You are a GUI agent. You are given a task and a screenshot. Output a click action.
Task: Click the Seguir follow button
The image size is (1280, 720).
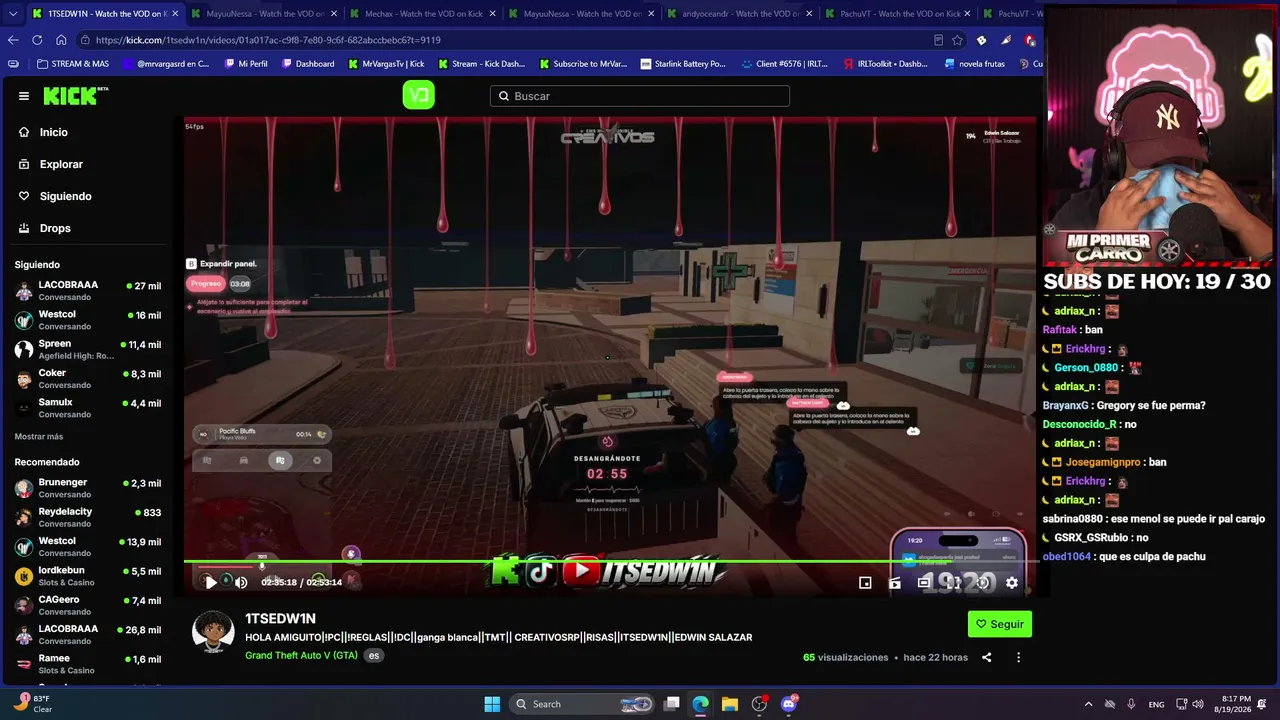point(1000,624)
